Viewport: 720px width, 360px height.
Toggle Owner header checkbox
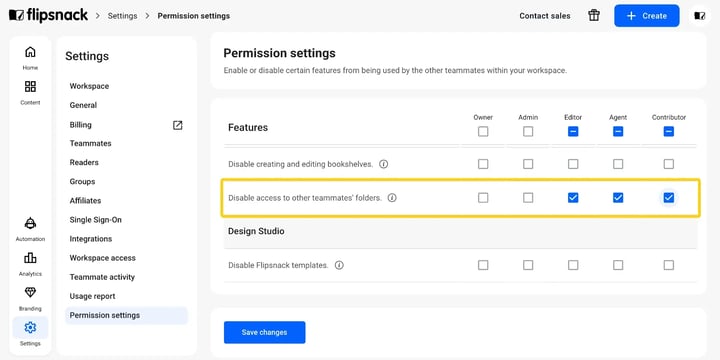483,132
